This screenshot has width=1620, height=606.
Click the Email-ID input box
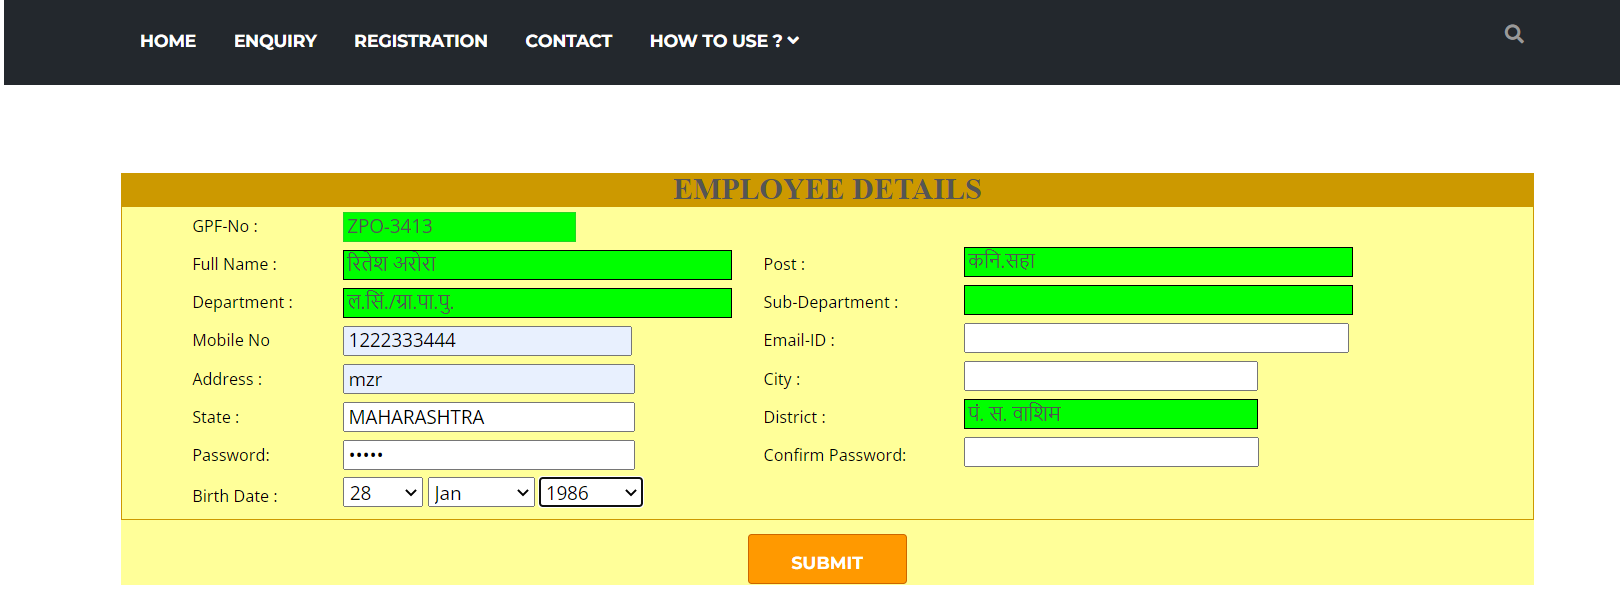point(1156,338)
